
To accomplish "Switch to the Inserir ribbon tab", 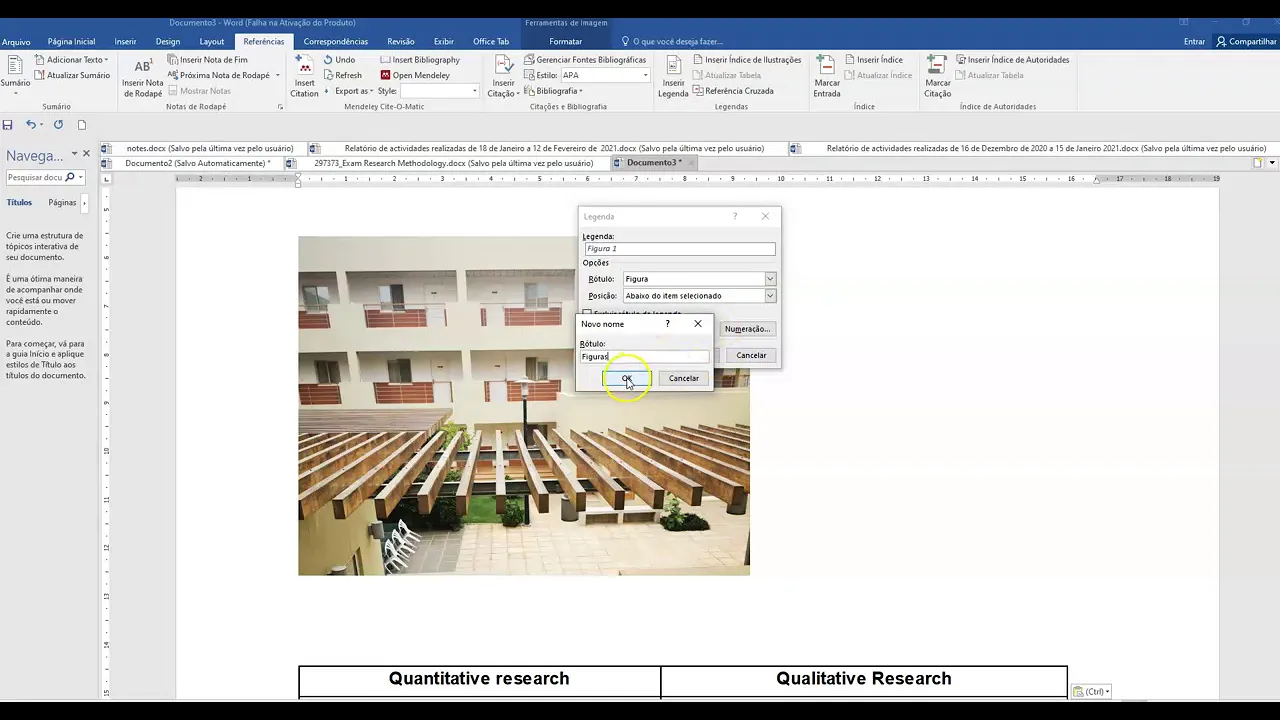I will (x=125, y=42).
